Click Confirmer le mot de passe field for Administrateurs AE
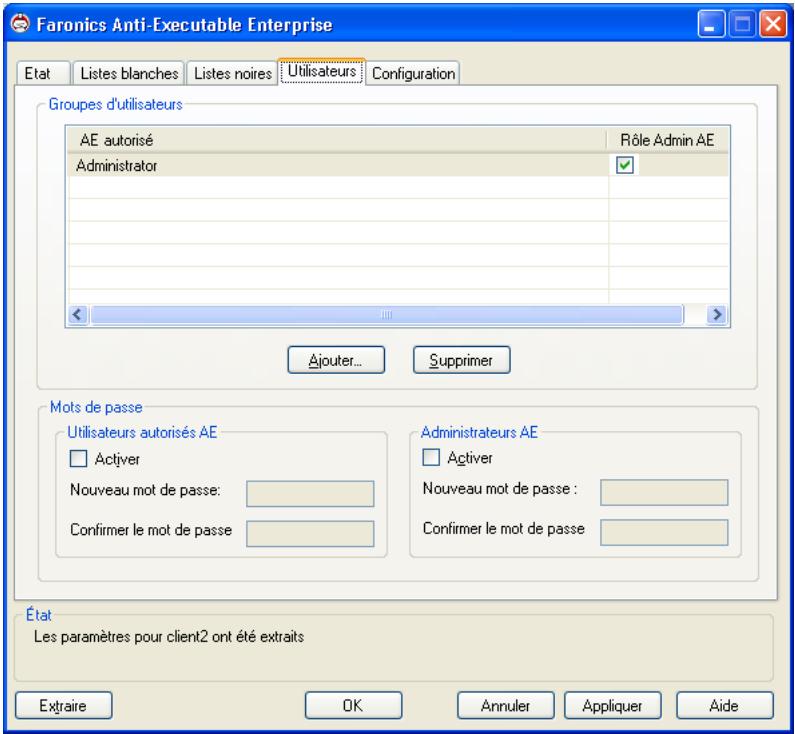This screenshot has width=795, height=734. point(664,532)
